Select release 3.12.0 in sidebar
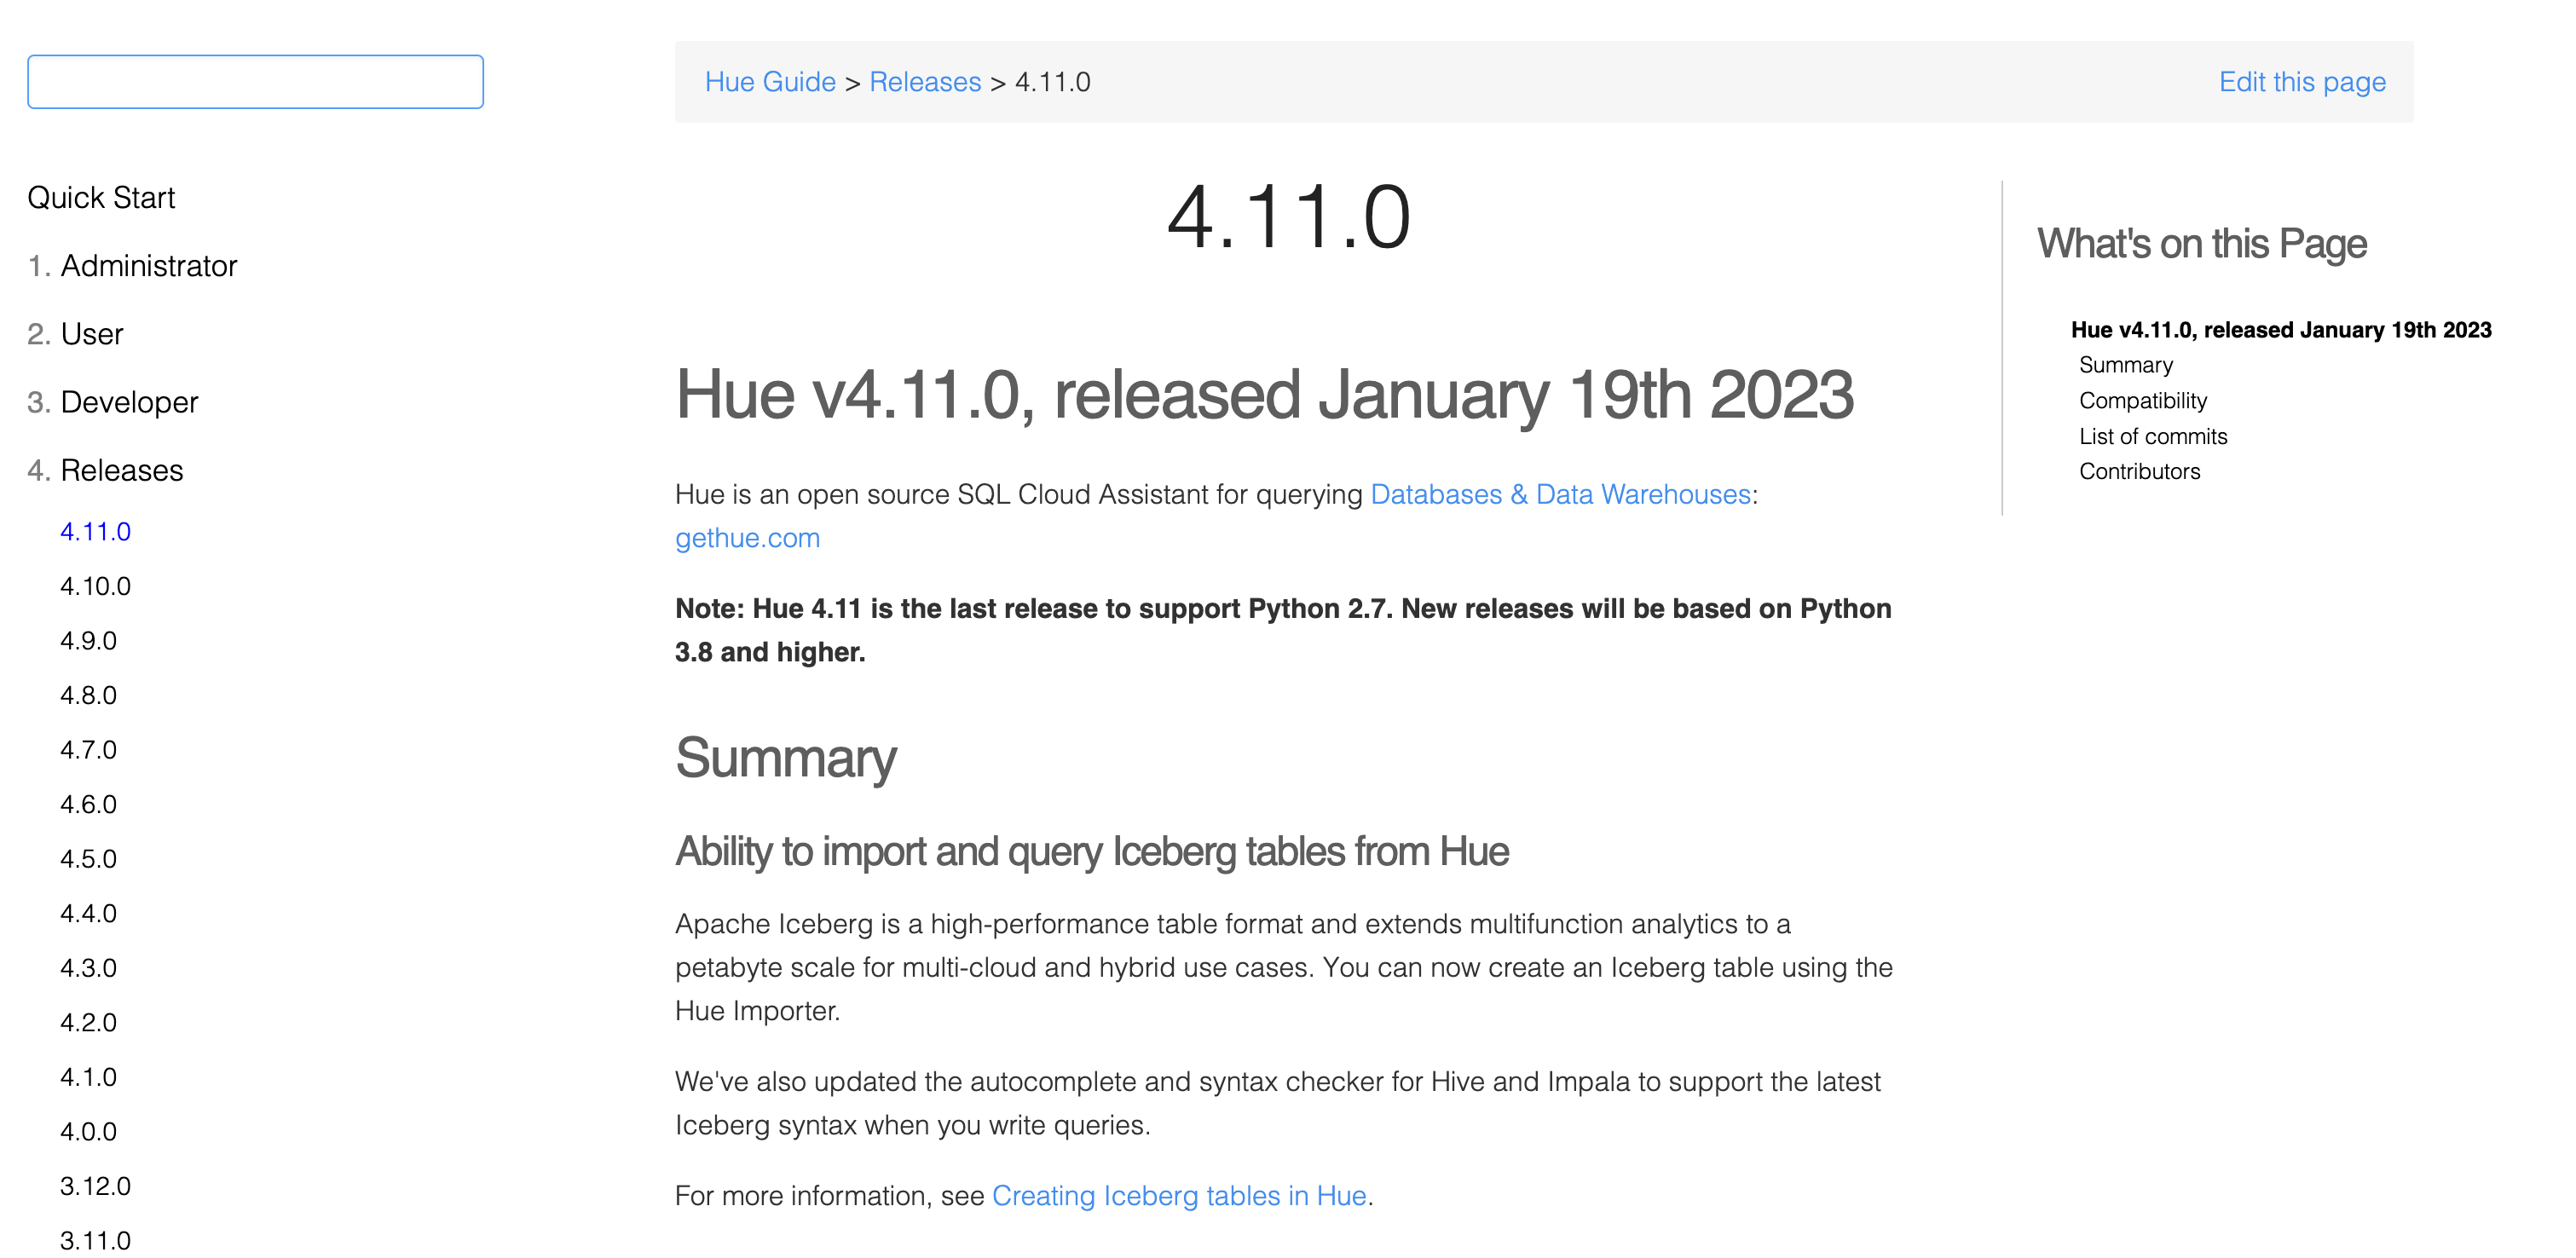Screen dimensions: 2576x1258 click(95, 1186)
